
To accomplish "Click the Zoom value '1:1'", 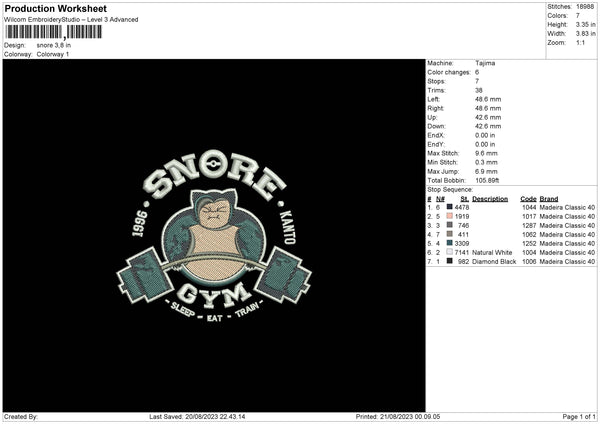I will [580, 42].
